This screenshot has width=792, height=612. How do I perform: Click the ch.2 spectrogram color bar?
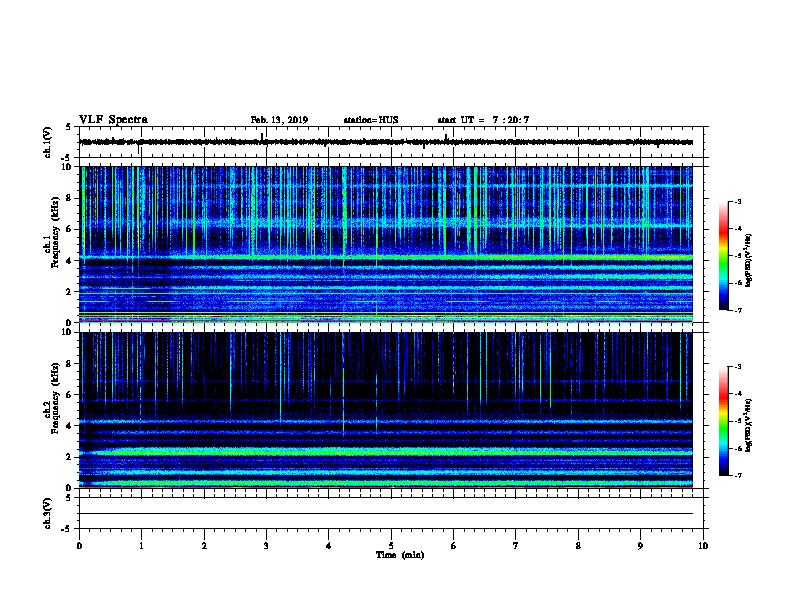click(x=724, y=421)
